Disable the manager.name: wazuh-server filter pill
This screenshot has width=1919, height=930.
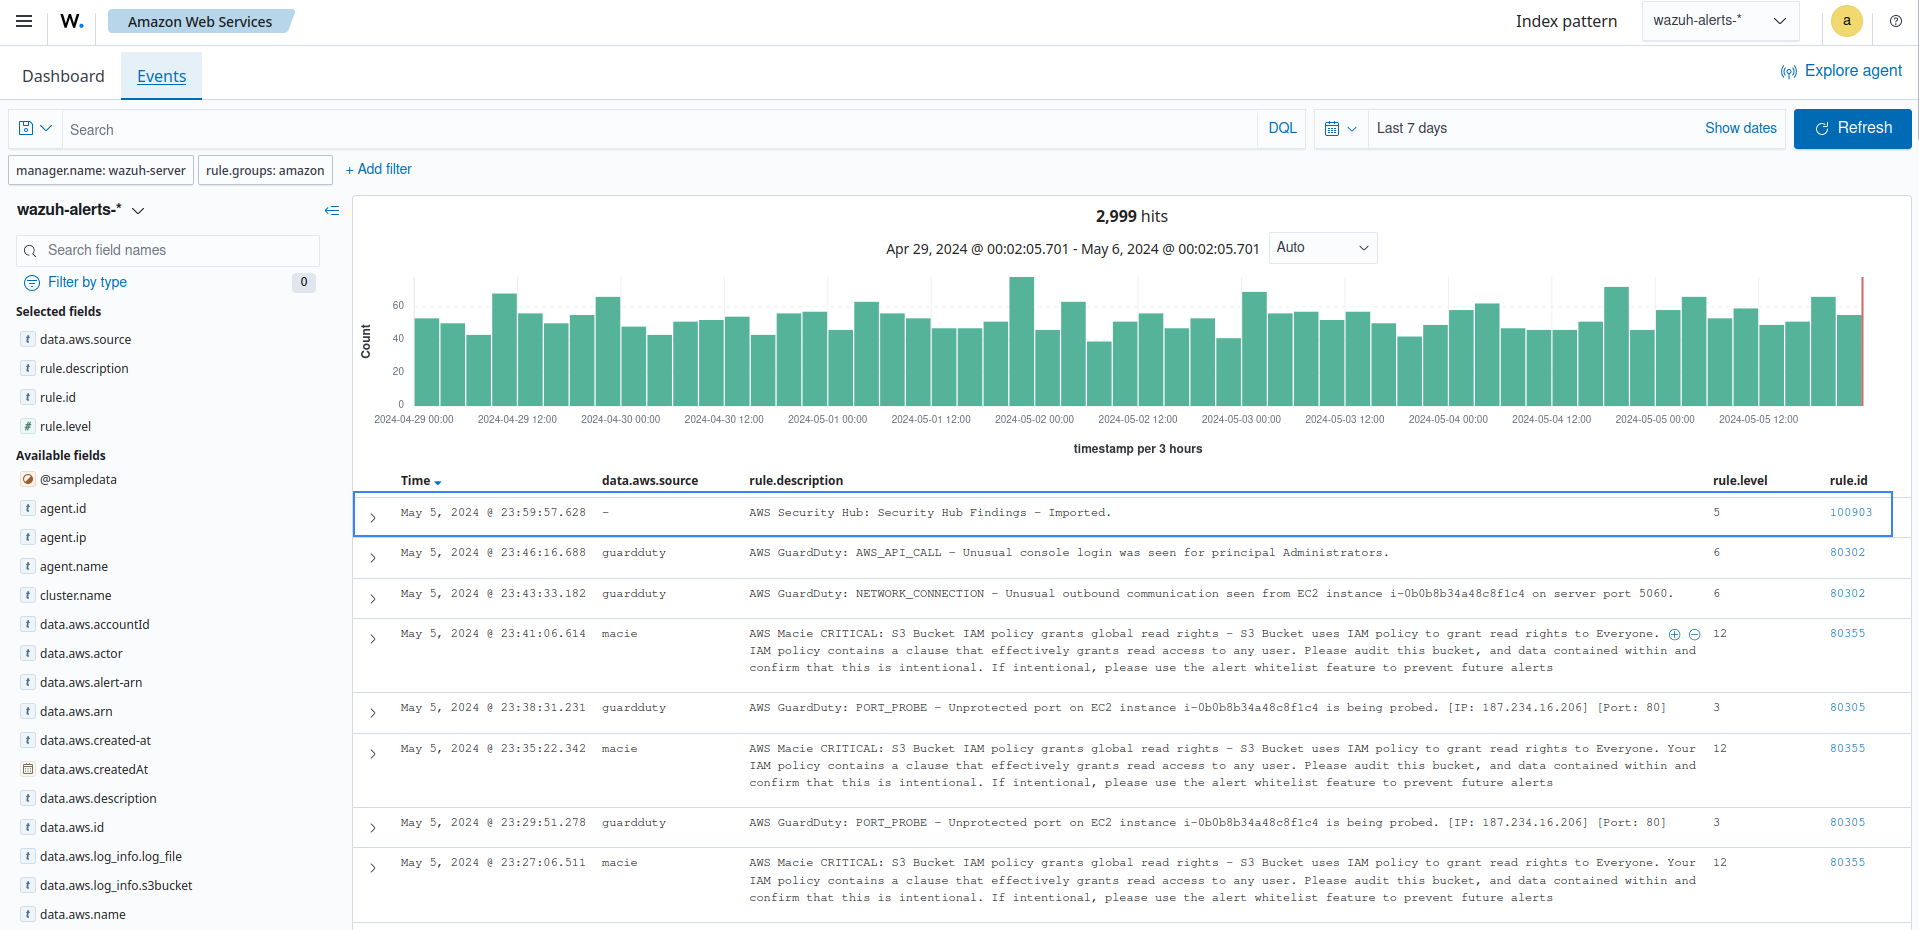point(100,169)
